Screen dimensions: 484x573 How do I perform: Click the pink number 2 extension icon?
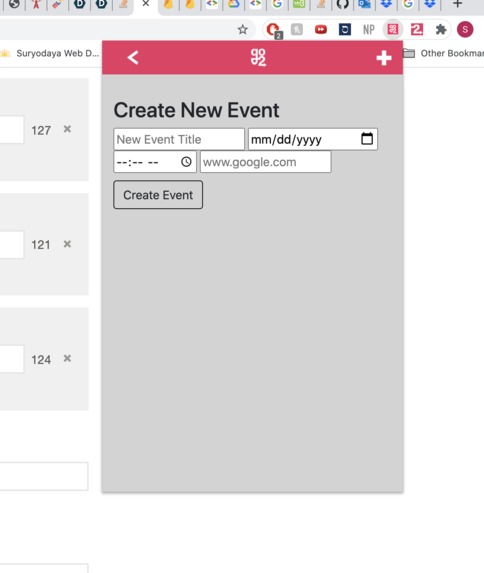point(417,30)
